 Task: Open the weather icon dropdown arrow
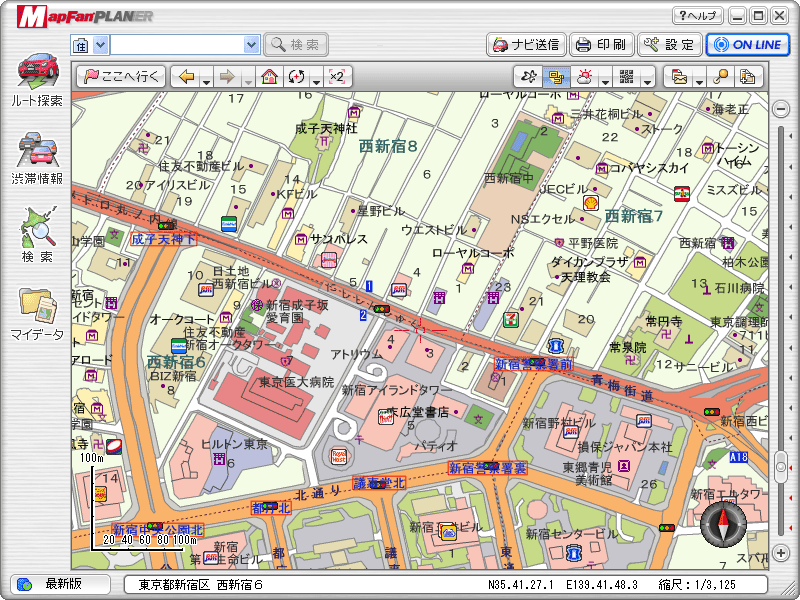click(606, 81)
